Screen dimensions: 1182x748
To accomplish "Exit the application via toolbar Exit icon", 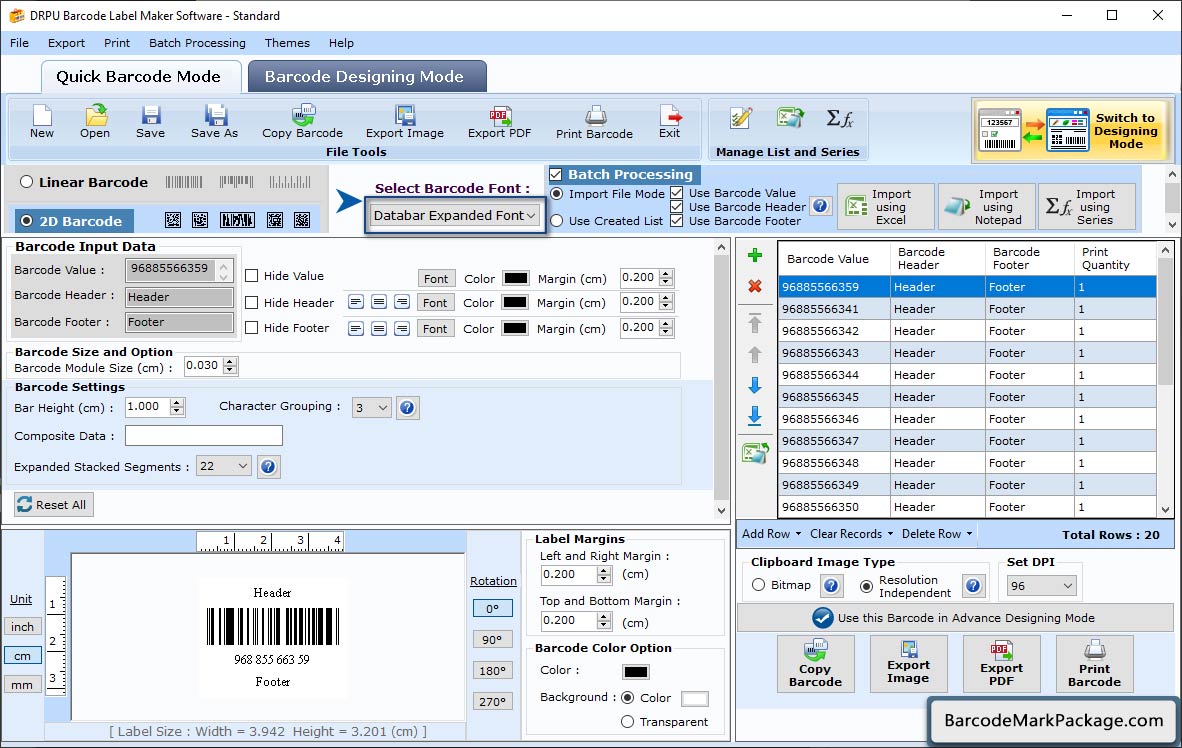I will coord(669,121).
